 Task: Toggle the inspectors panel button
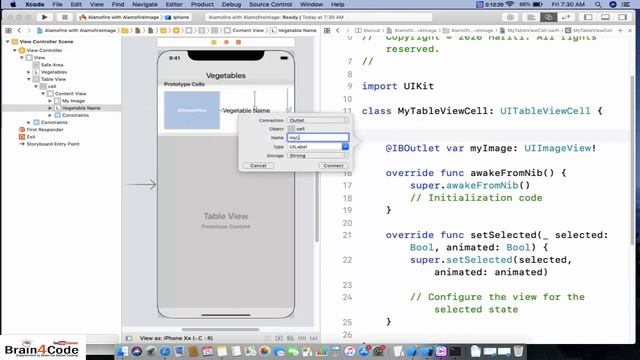pos(622,17)
